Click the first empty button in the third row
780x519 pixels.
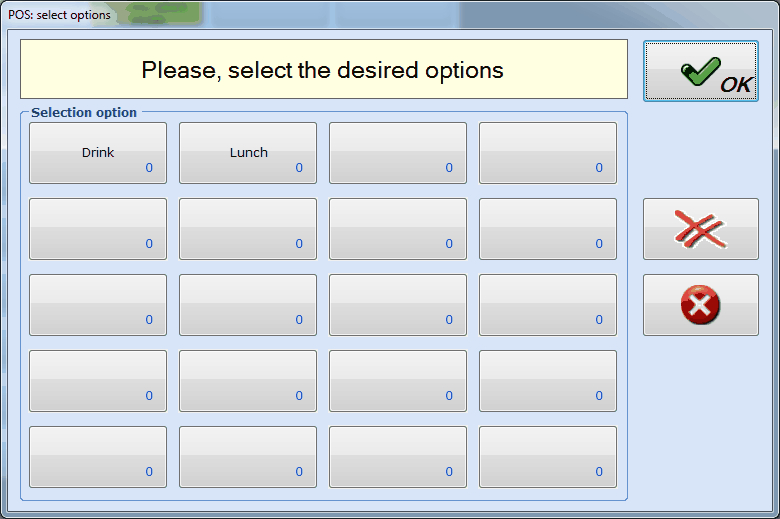(98, 305)
